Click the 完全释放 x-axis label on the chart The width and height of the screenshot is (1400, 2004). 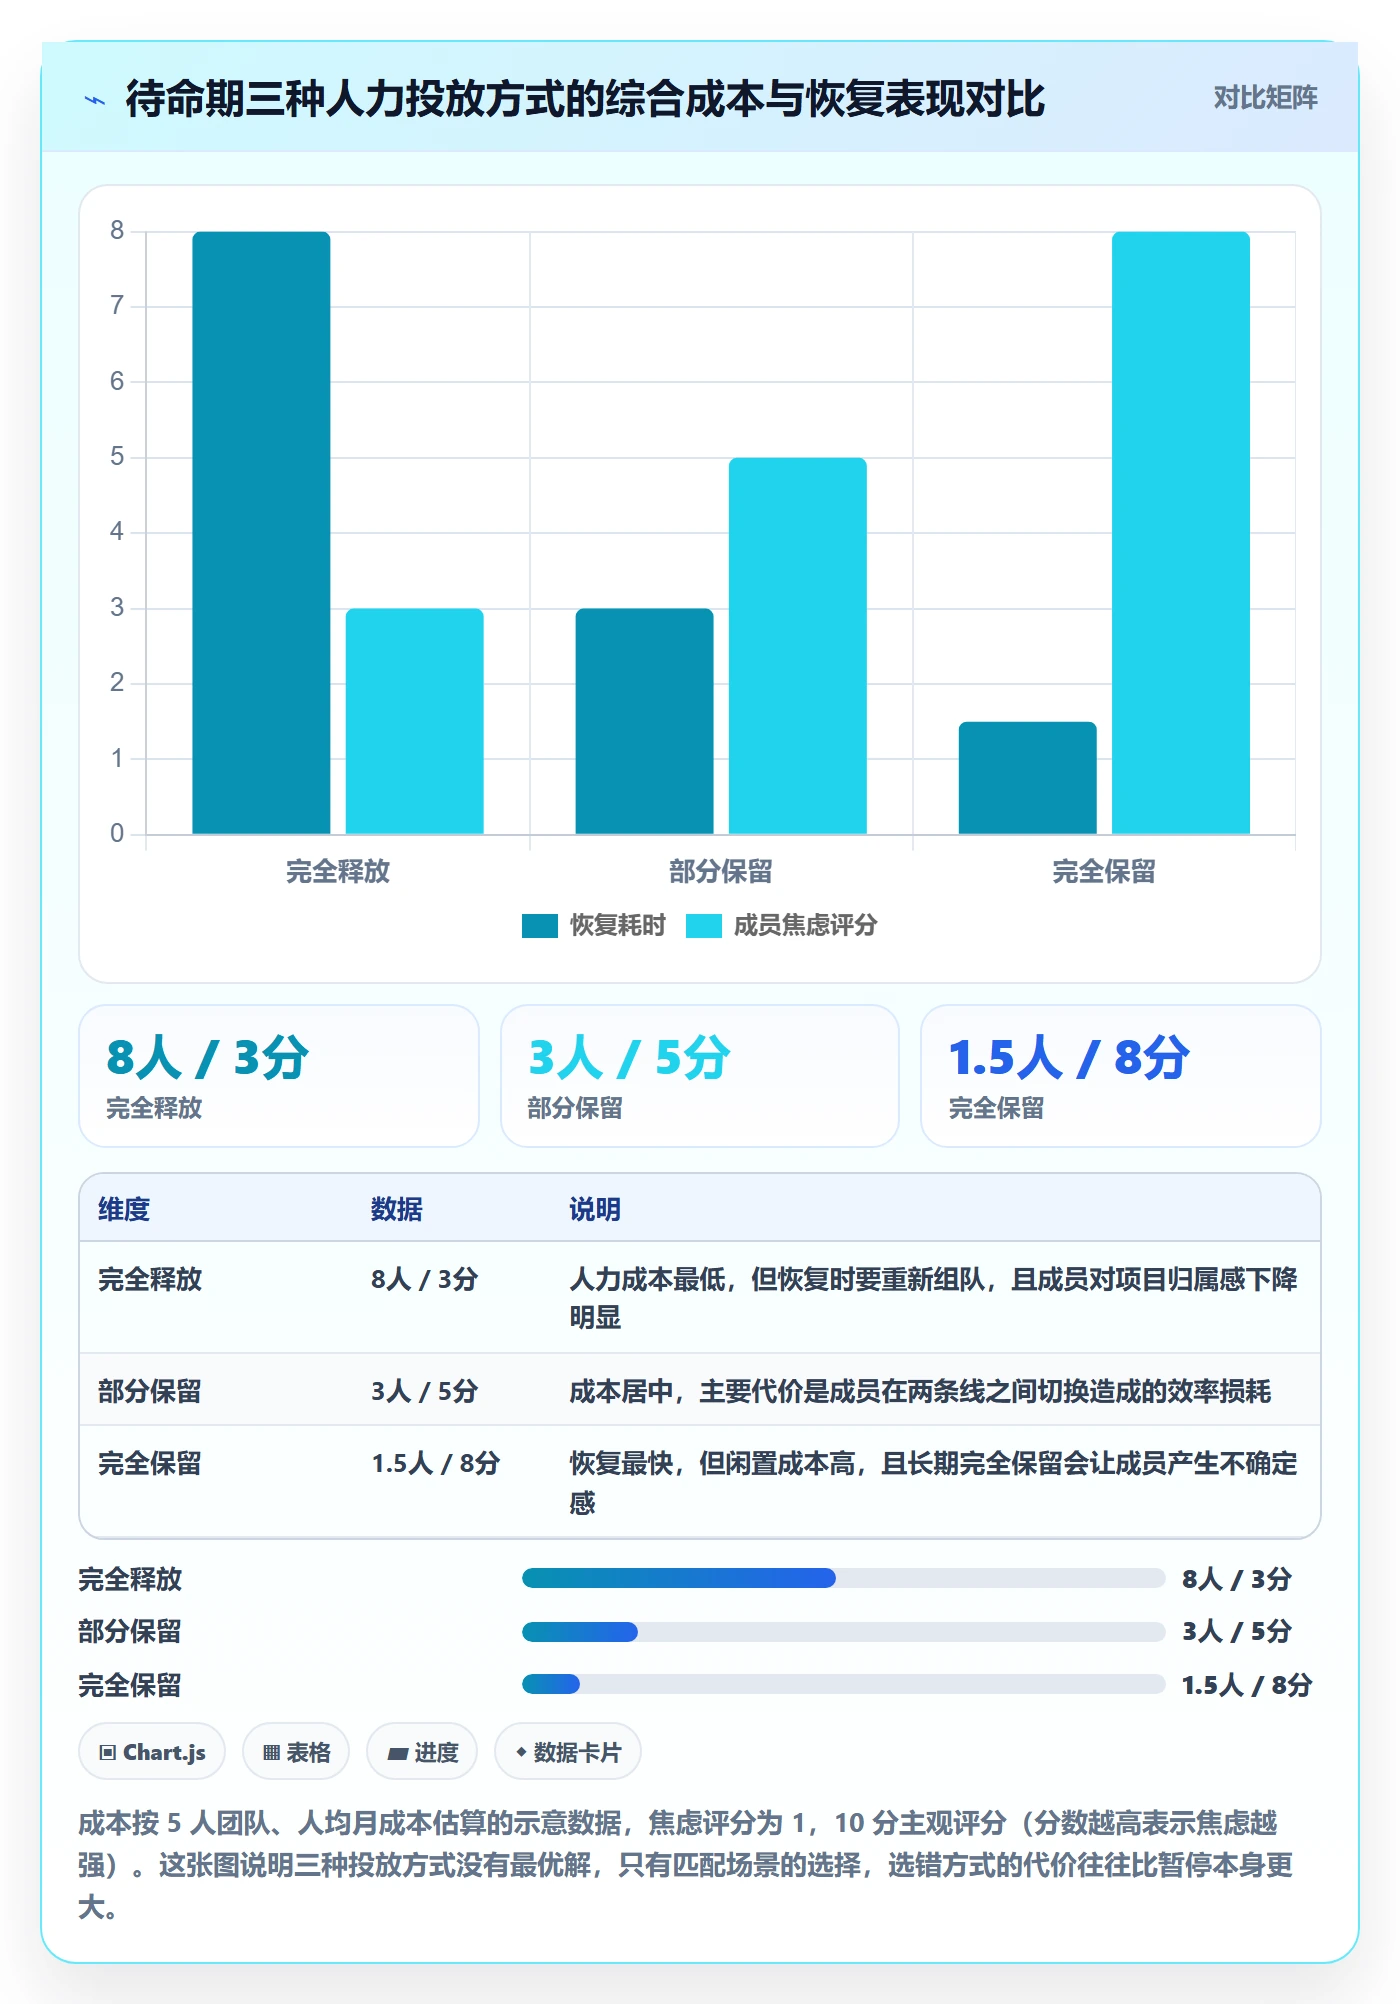click(x=338, y=871)
